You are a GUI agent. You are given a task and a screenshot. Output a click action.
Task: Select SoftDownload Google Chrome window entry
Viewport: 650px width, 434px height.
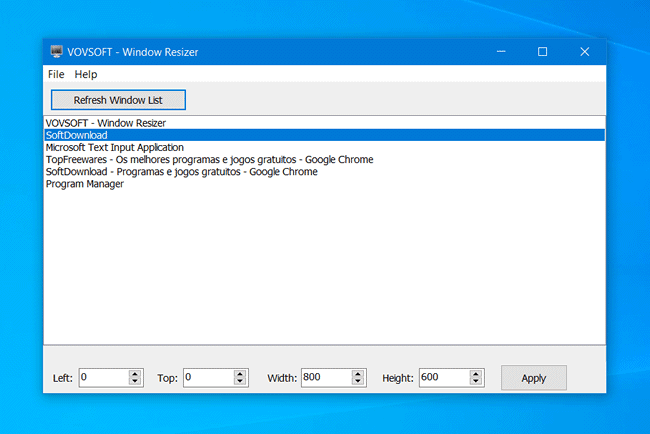tap(181, 172)
